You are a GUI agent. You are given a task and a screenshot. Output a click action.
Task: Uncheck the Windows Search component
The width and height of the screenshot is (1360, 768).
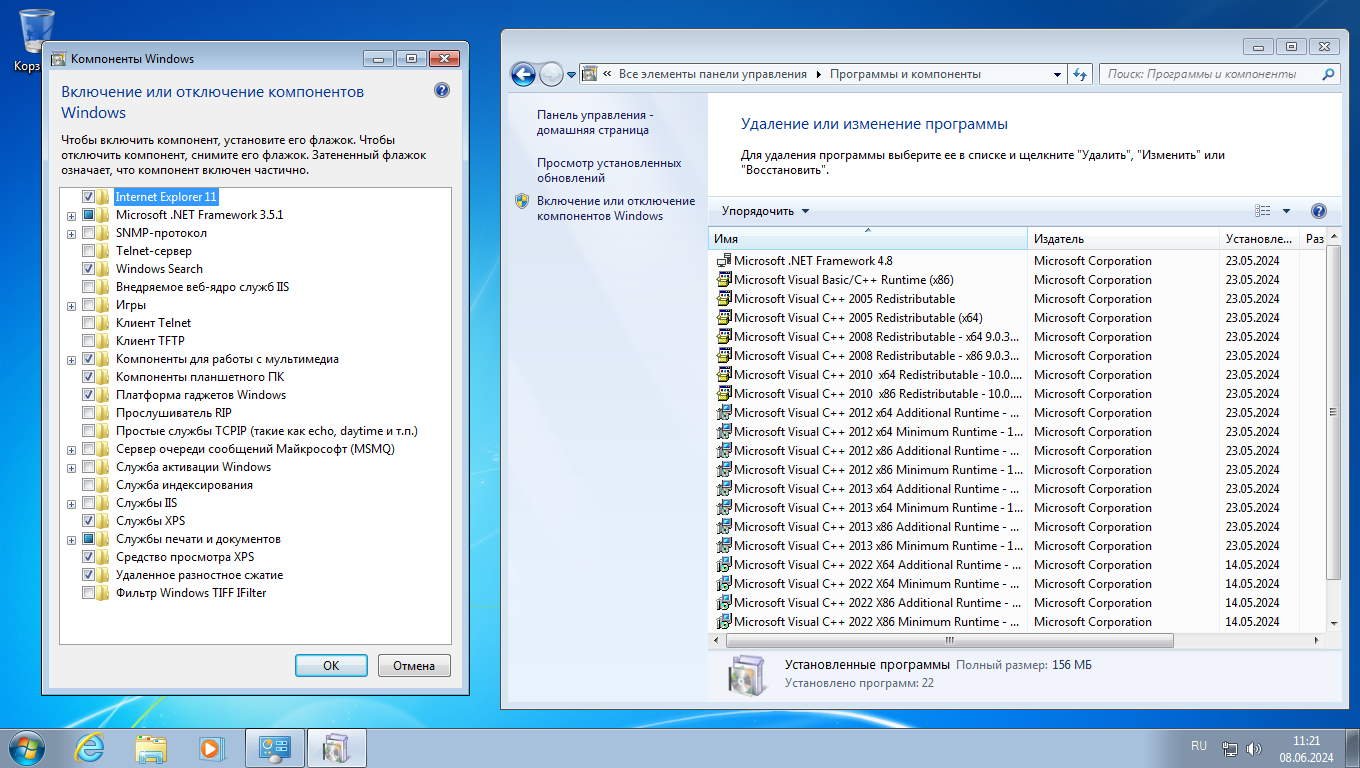[89, 269]
